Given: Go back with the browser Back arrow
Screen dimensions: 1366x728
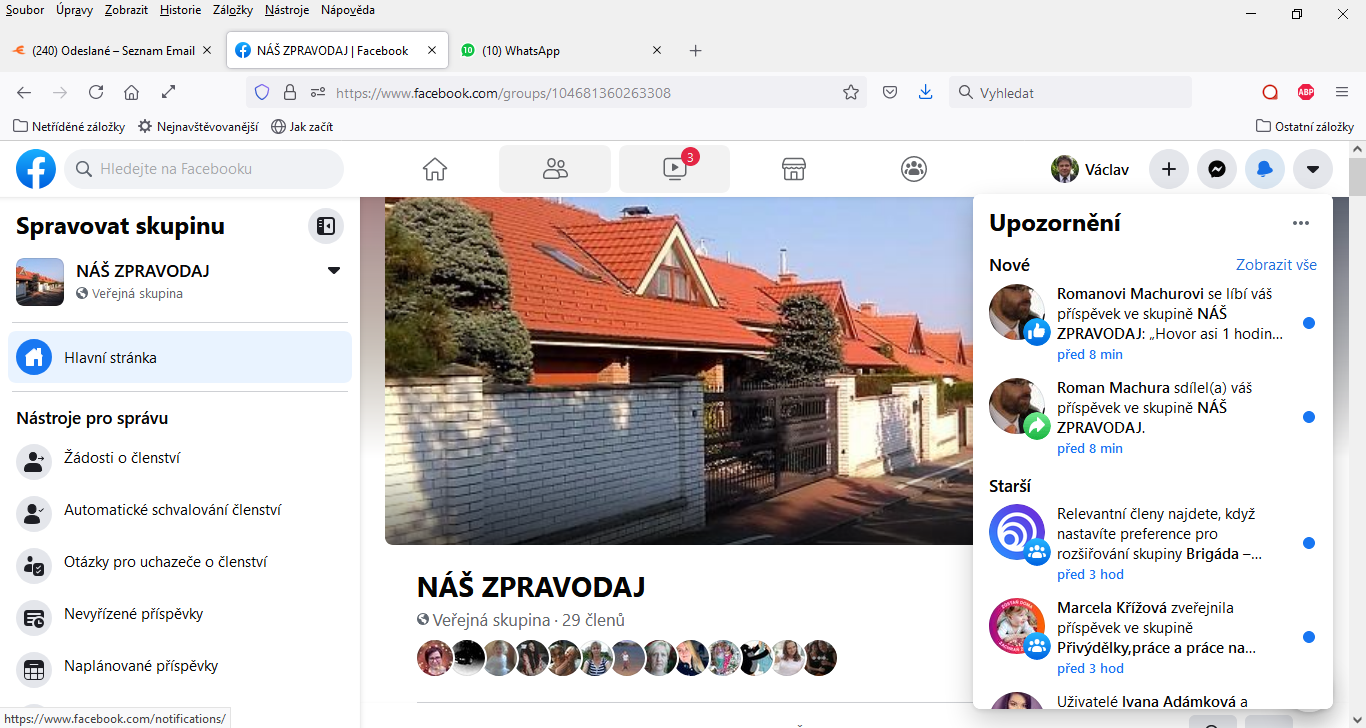Looking at the screenshot, I should coord(24,92).
